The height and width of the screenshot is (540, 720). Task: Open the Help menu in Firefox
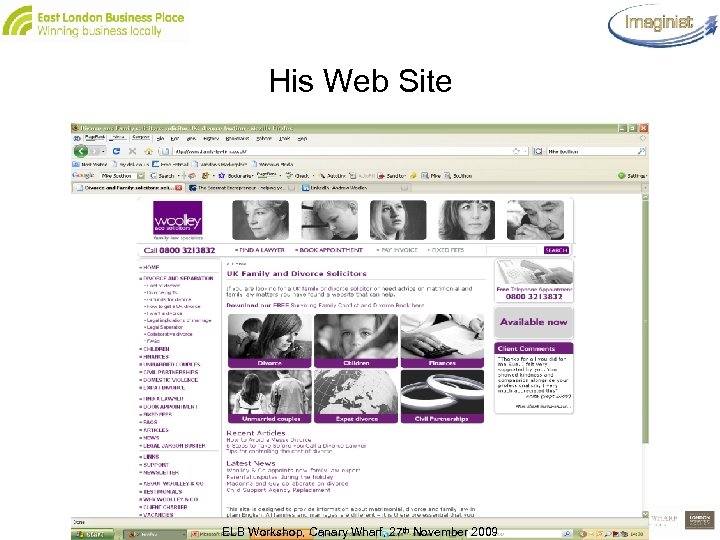pyautogui.click(x=302, y=138)
